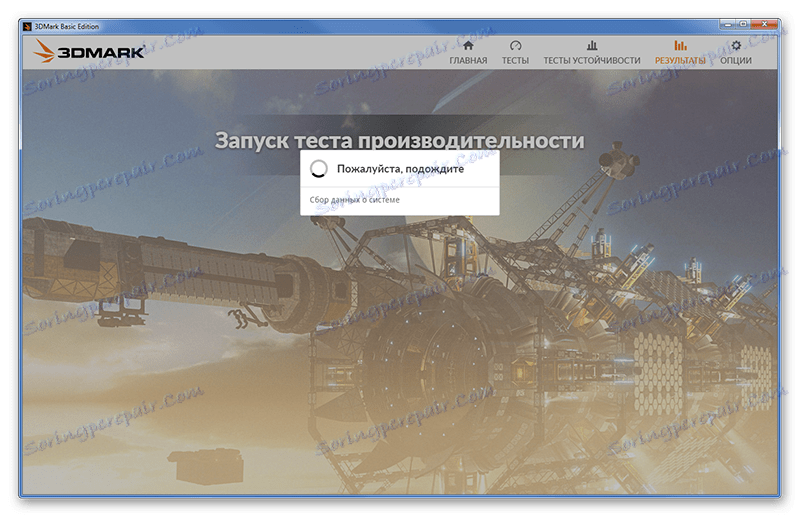Go to the ОПЦИИ tab label
The image size is (800, 517).
pos(736,60)
